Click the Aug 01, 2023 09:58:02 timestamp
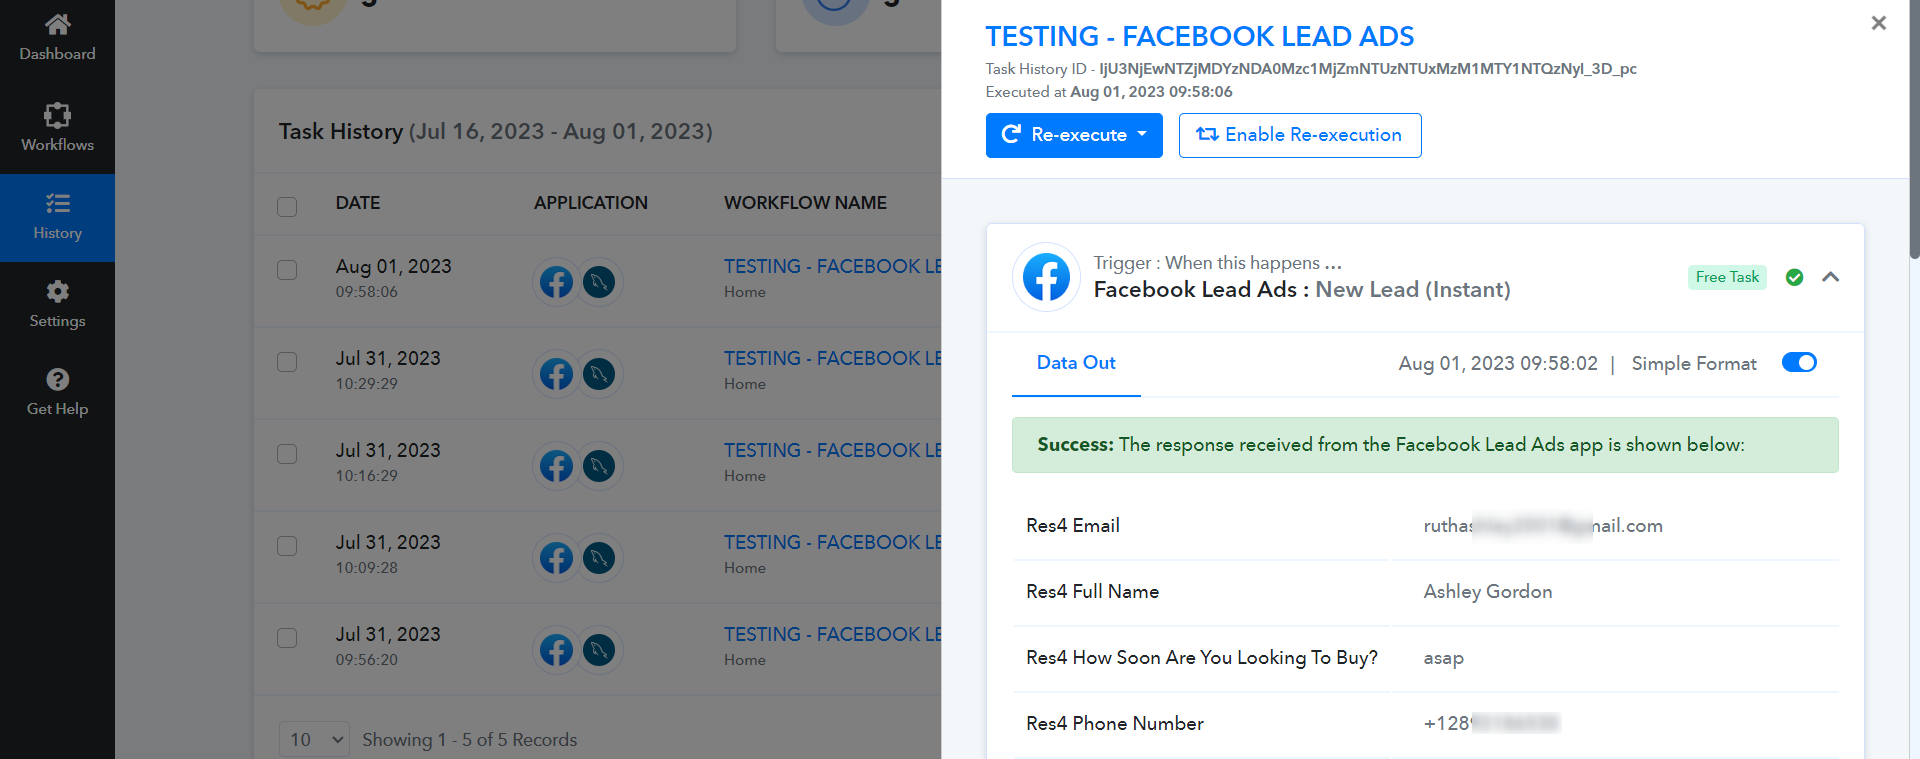The width and height of the screenshot is (1920, 759). [1498, 364]
